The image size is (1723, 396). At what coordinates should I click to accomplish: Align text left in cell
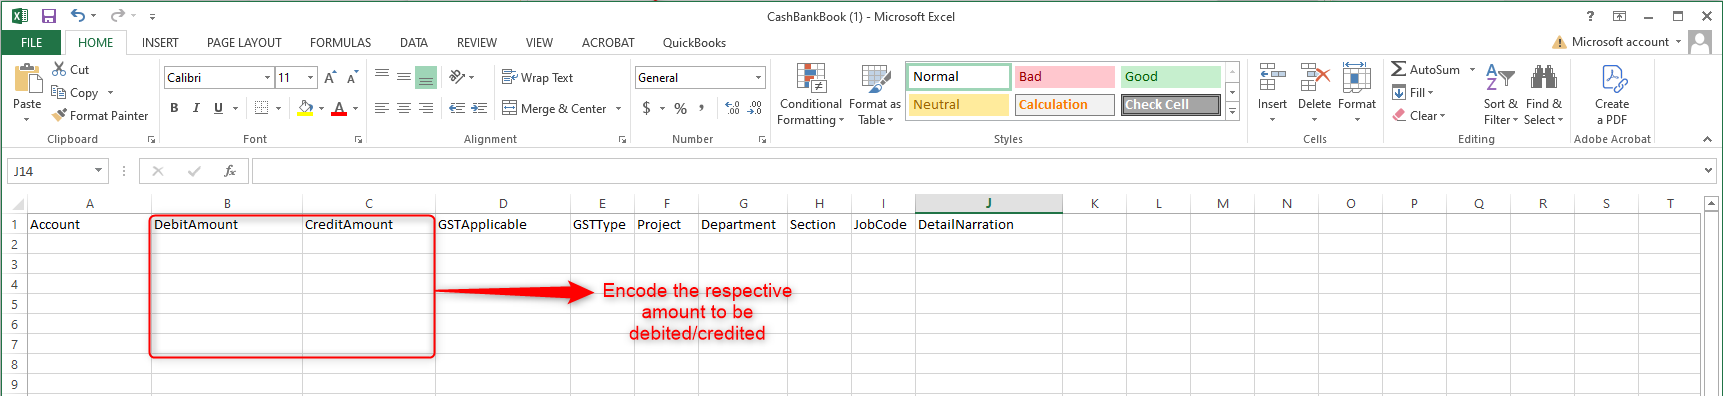382,108
